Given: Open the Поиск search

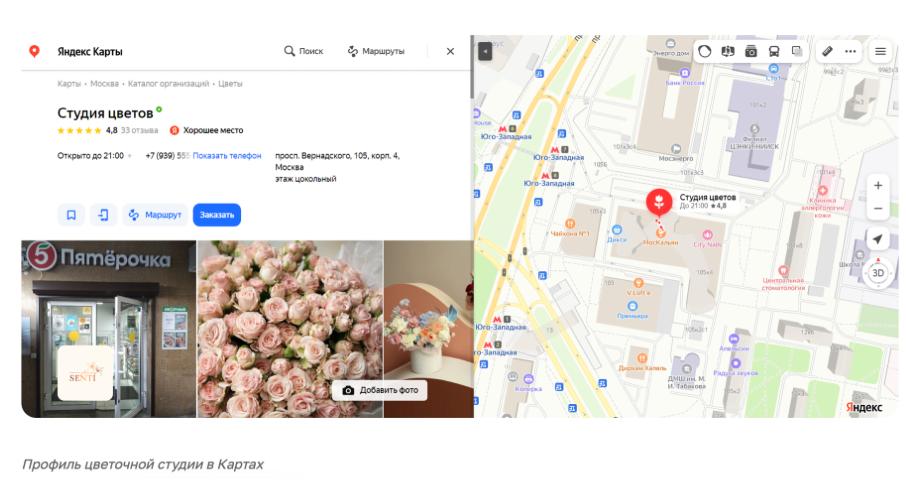Looking at the screenshot, I should pos(303,51).
